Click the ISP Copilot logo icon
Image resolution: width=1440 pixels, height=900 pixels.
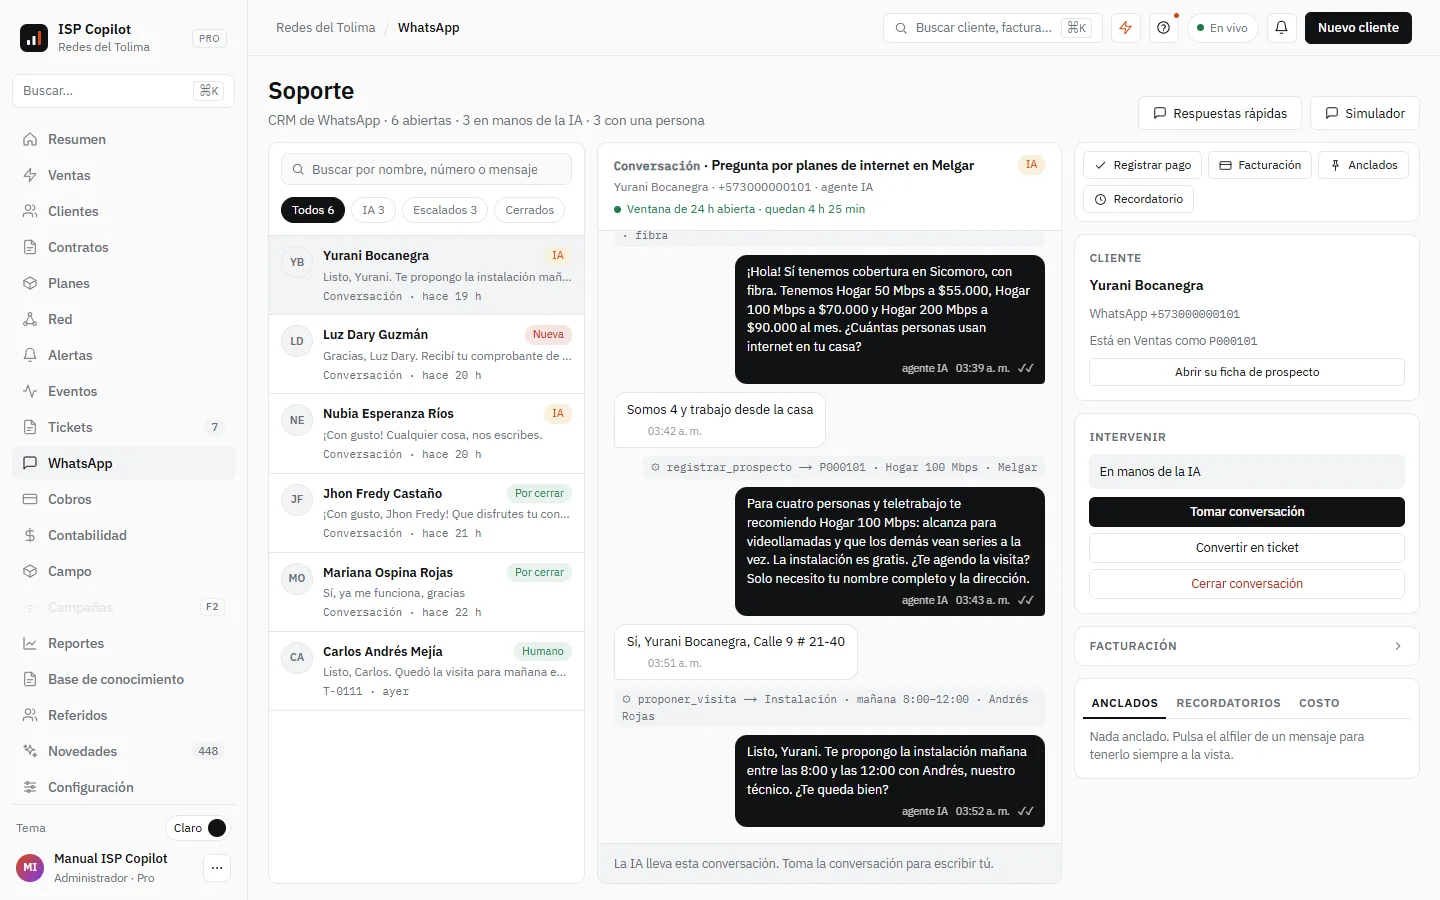(x=34, y=38)
